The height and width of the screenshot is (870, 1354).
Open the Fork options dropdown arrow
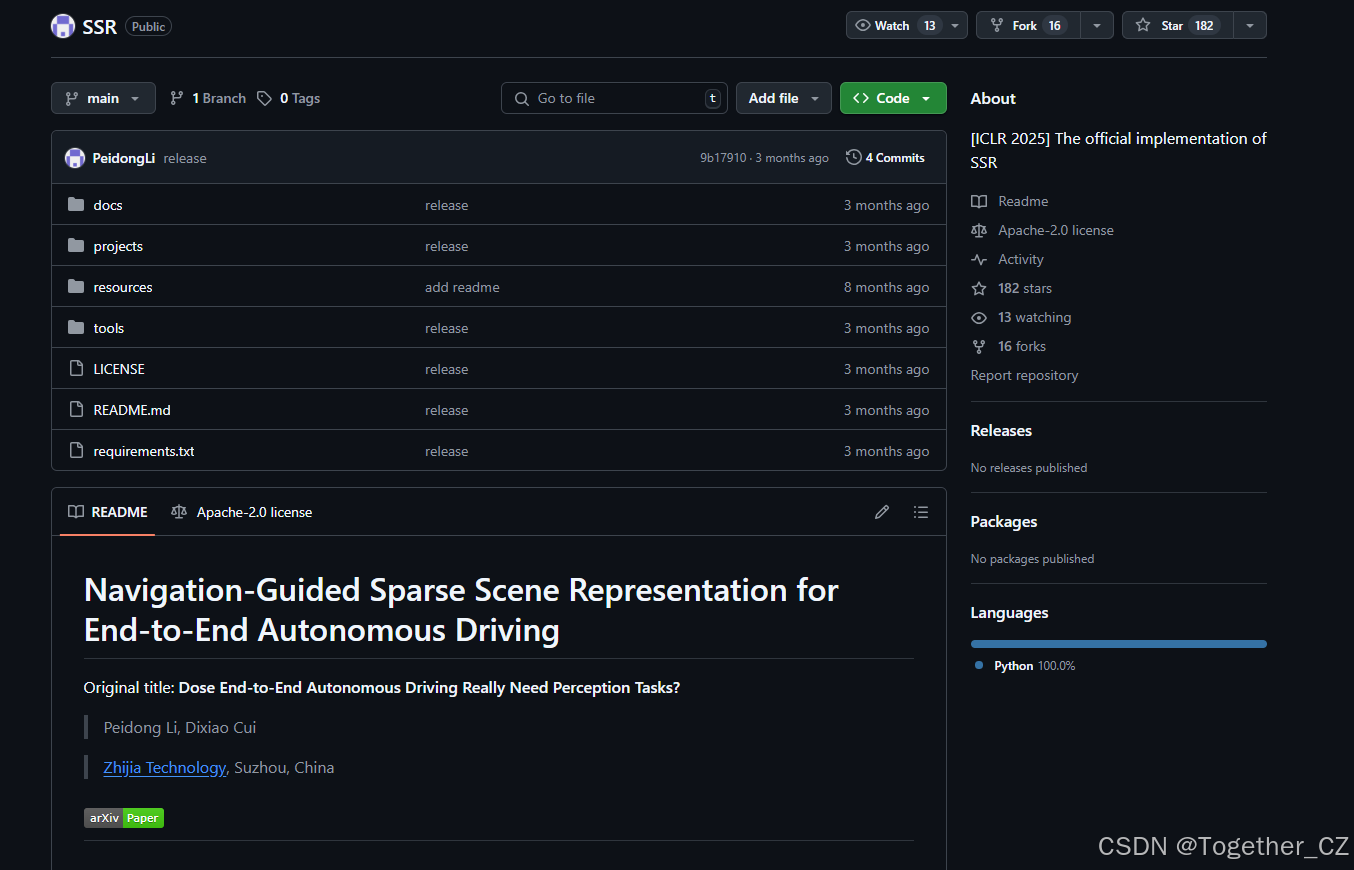click(x=1097, y=26)
